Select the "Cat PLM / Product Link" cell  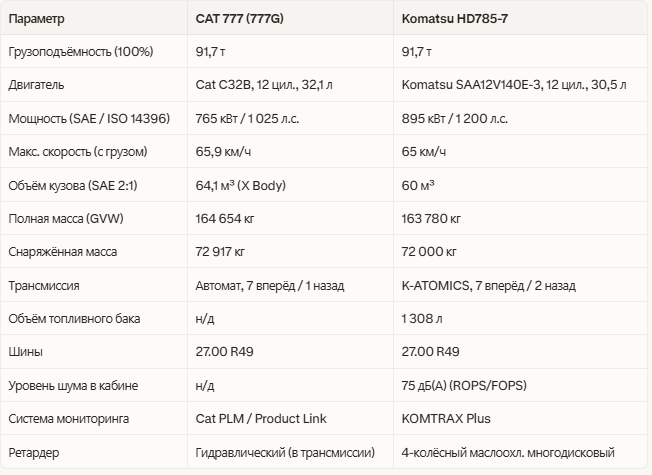click(261, 418)
